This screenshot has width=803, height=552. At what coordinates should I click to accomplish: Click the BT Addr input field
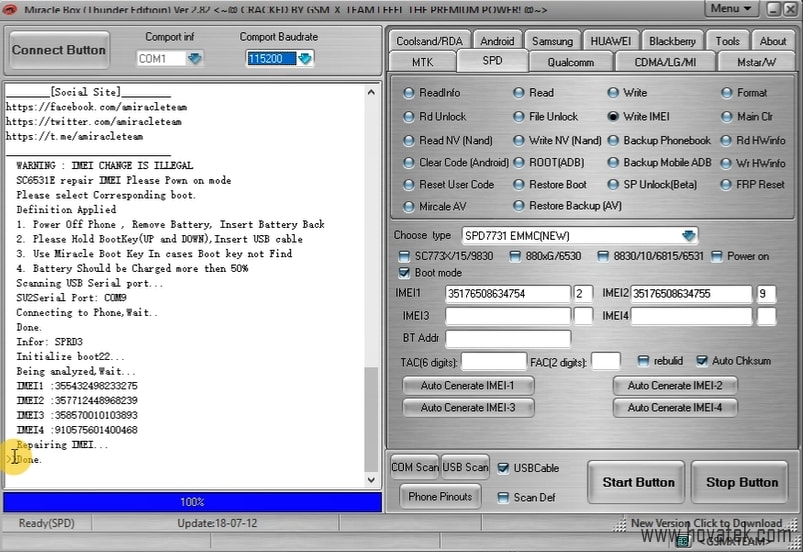[x=508, y=338]
